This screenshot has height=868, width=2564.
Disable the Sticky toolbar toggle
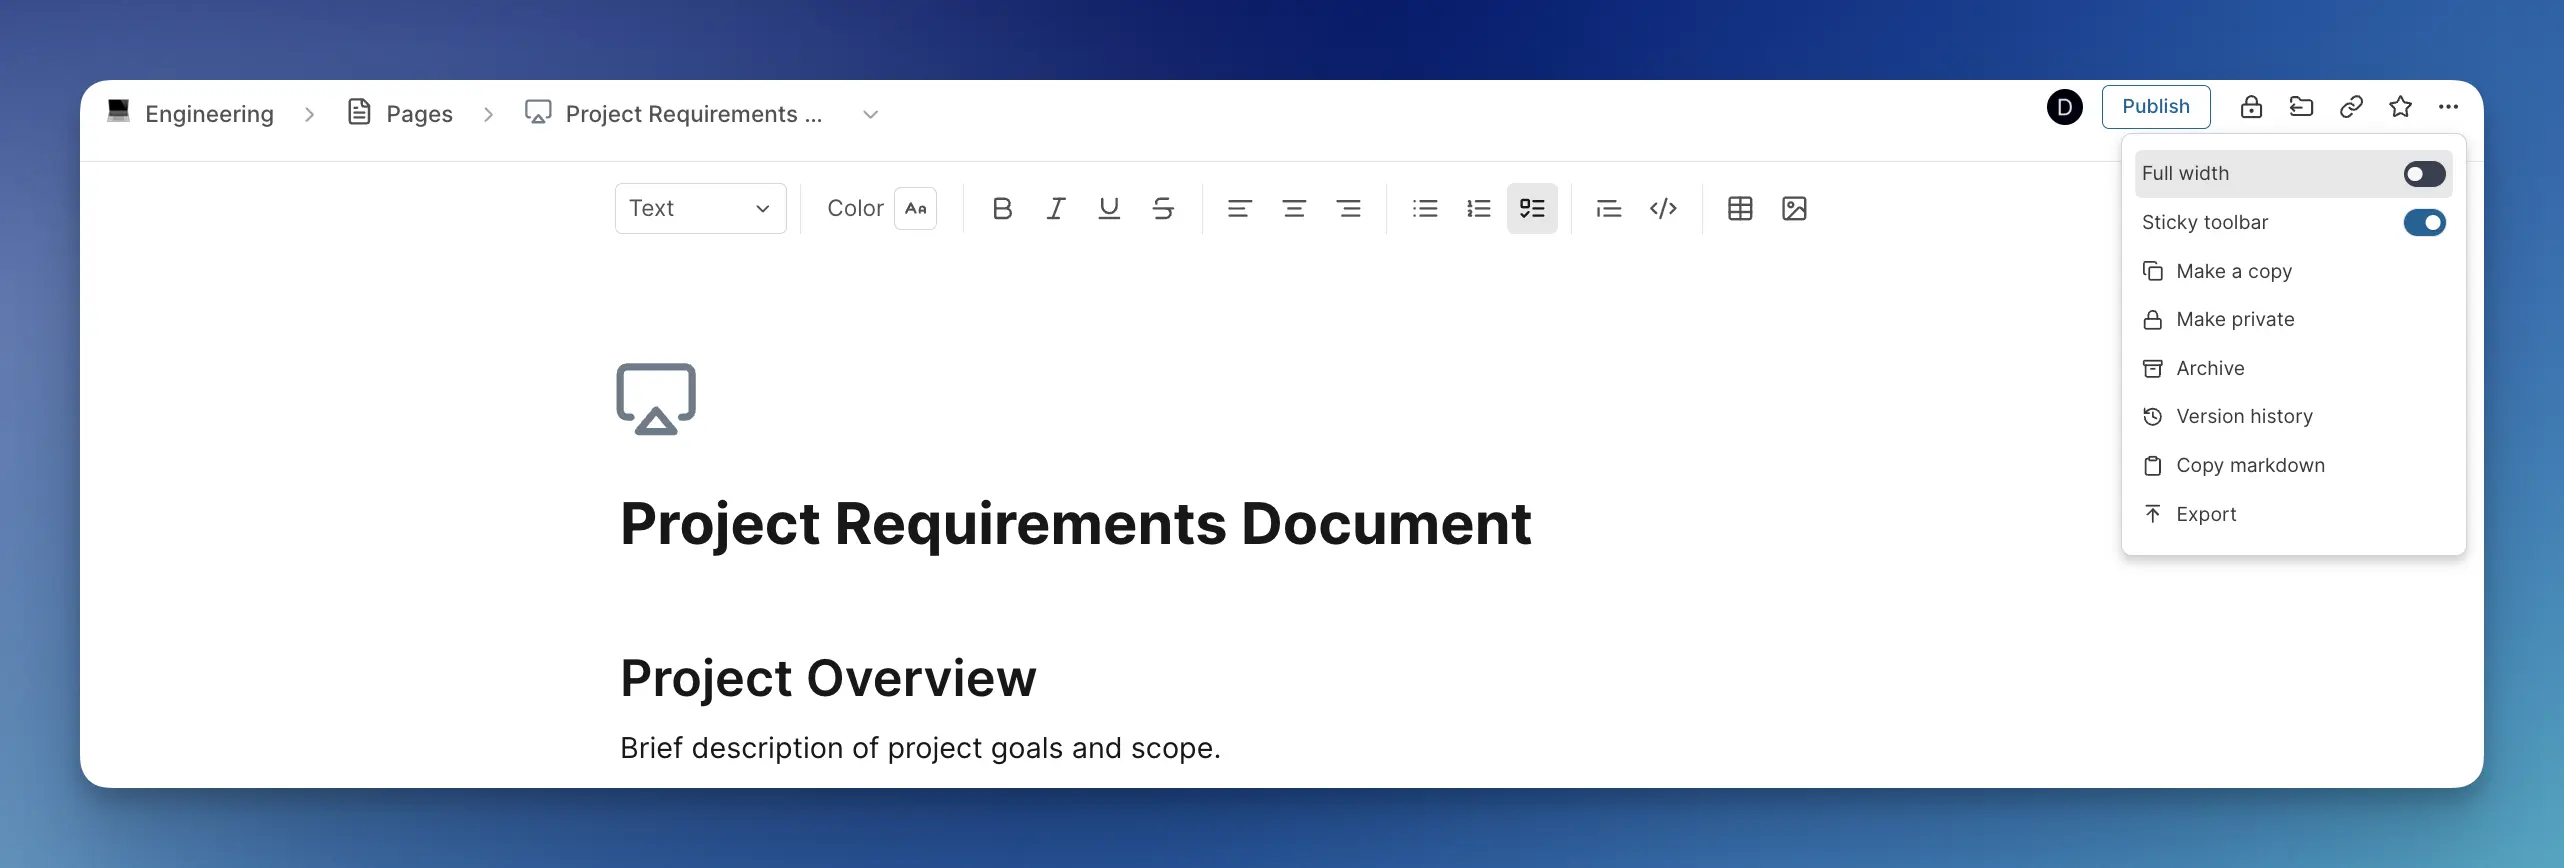2424,222
